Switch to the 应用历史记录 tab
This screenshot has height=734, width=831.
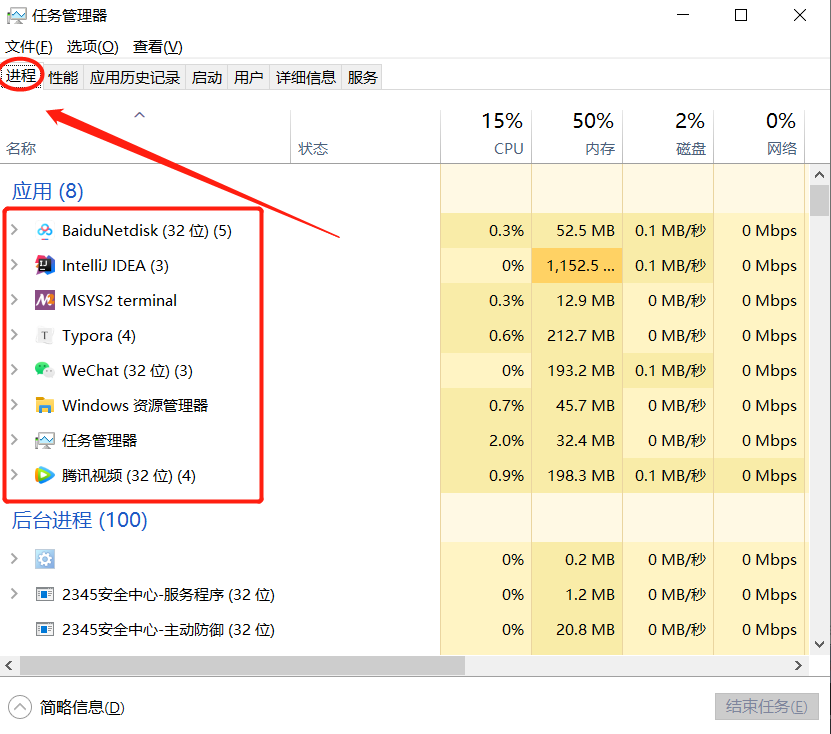point(135,78)
